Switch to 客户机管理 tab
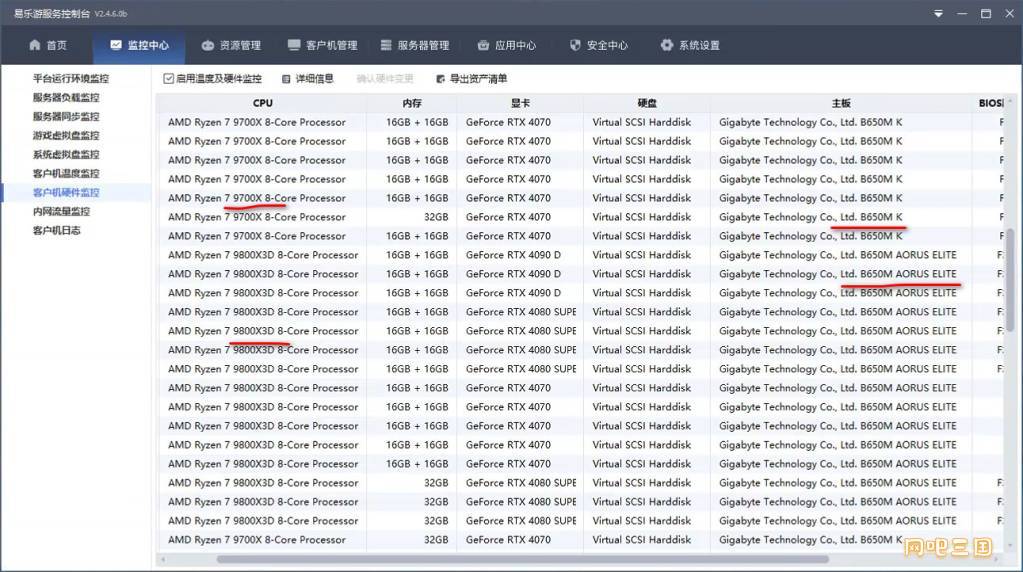The height and width of the screenshot is (572, 1023). point(322,45)
